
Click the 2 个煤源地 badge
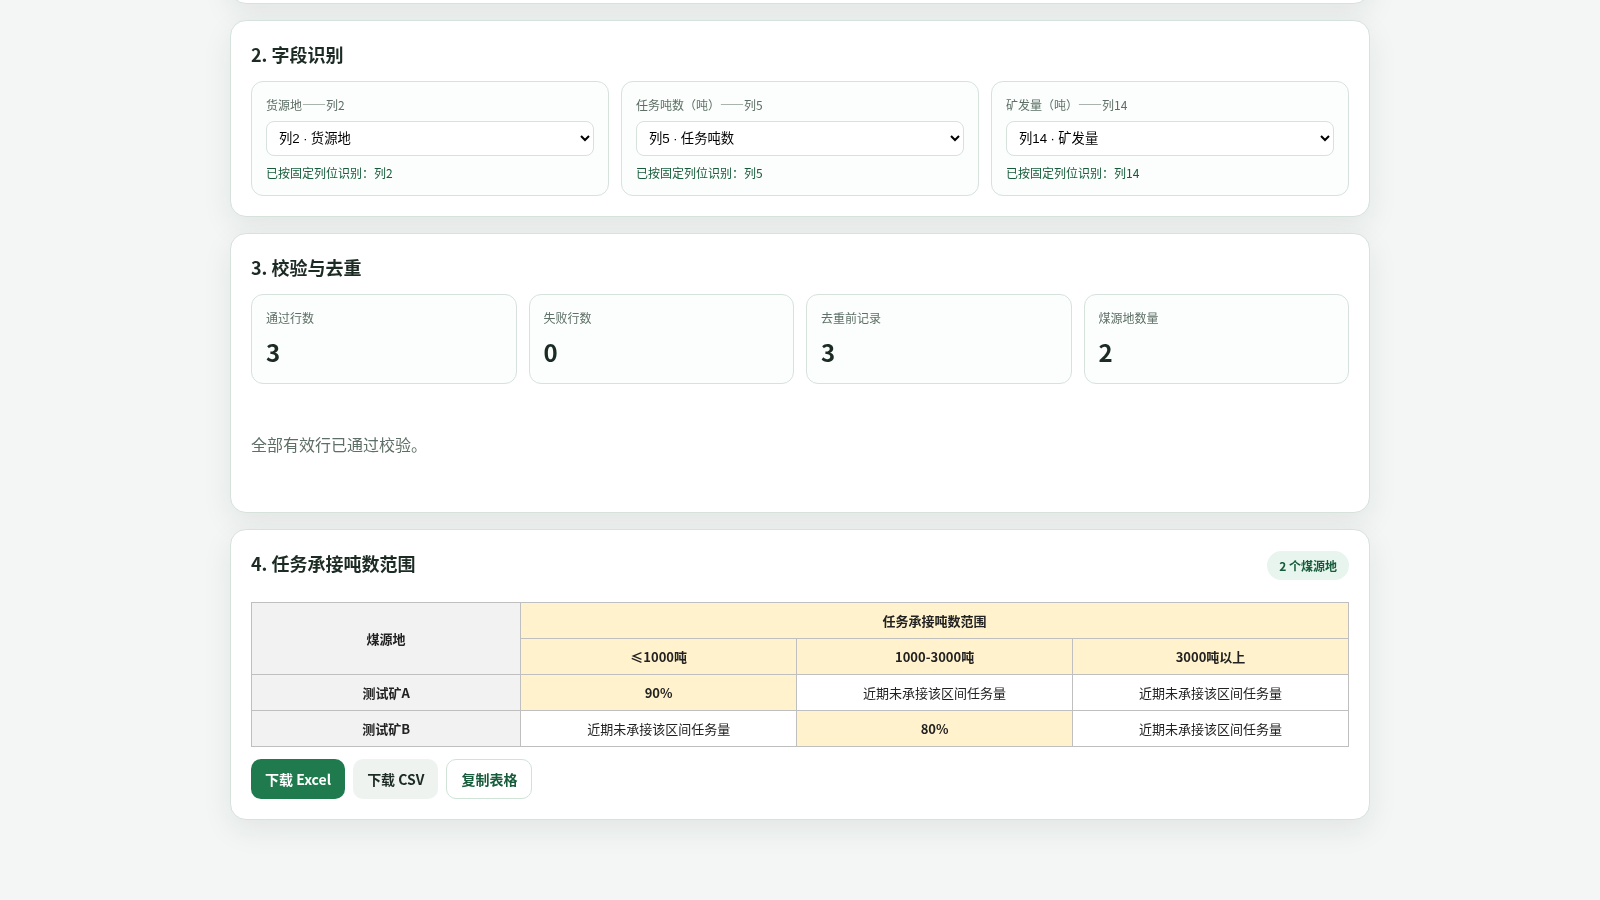click(x=1308, y=566)
